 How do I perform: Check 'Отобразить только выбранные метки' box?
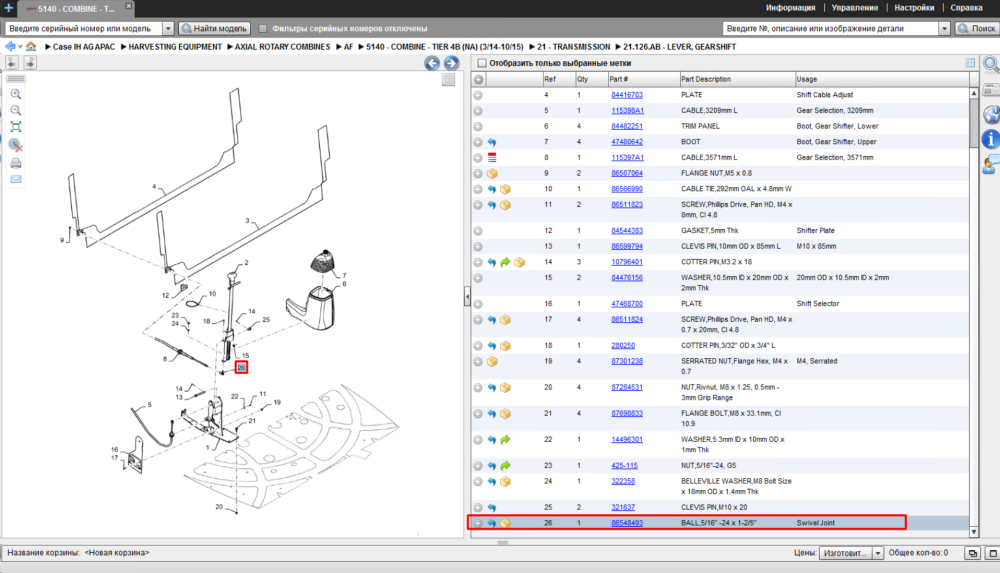482,63
